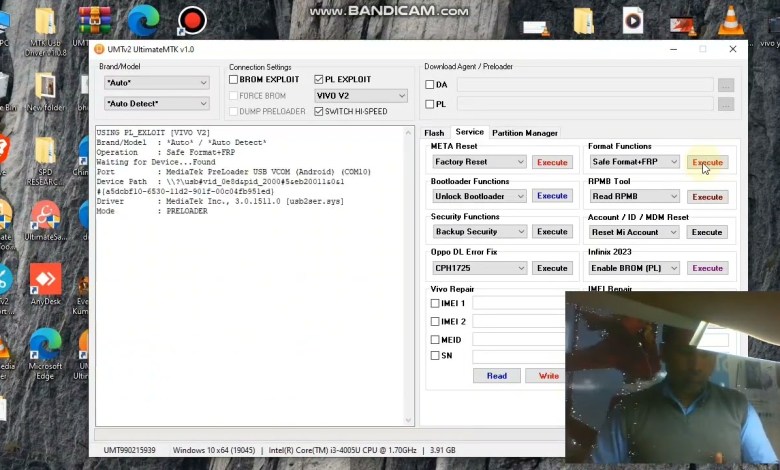Open the Brand *Auto* dropdown
The height and width of the screenshot is (470, 780).
(x=156, y=83)
